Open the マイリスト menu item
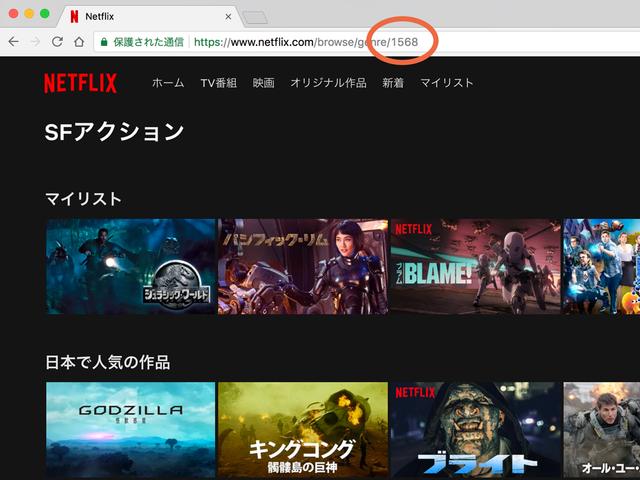The image size is (640, 480). pyautogui.click(x=447, y=83)
